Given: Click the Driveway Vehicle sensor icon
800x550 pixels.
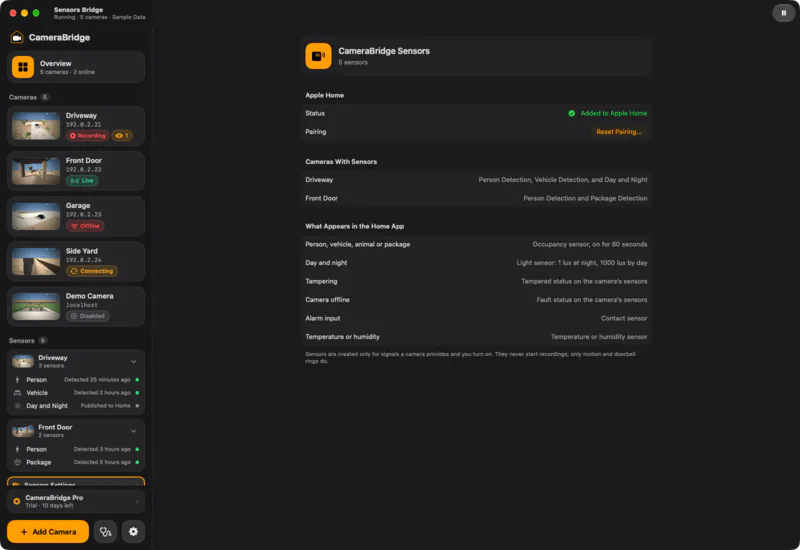Looking at the screenshot, I should (x=17, y=393).
